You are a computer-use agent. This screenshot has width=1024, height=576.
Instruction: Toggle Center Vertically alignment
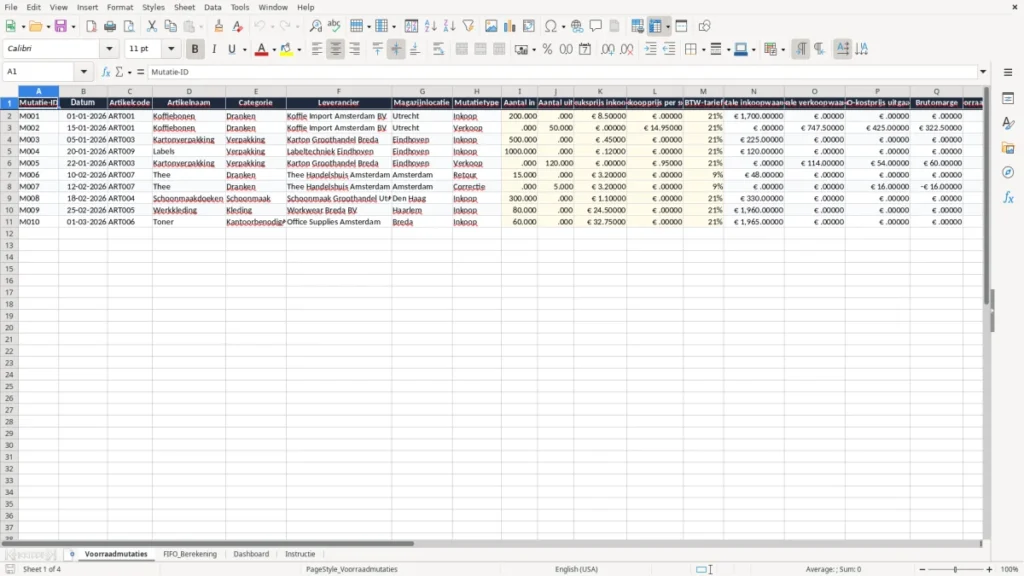click(x=396, y=49)
